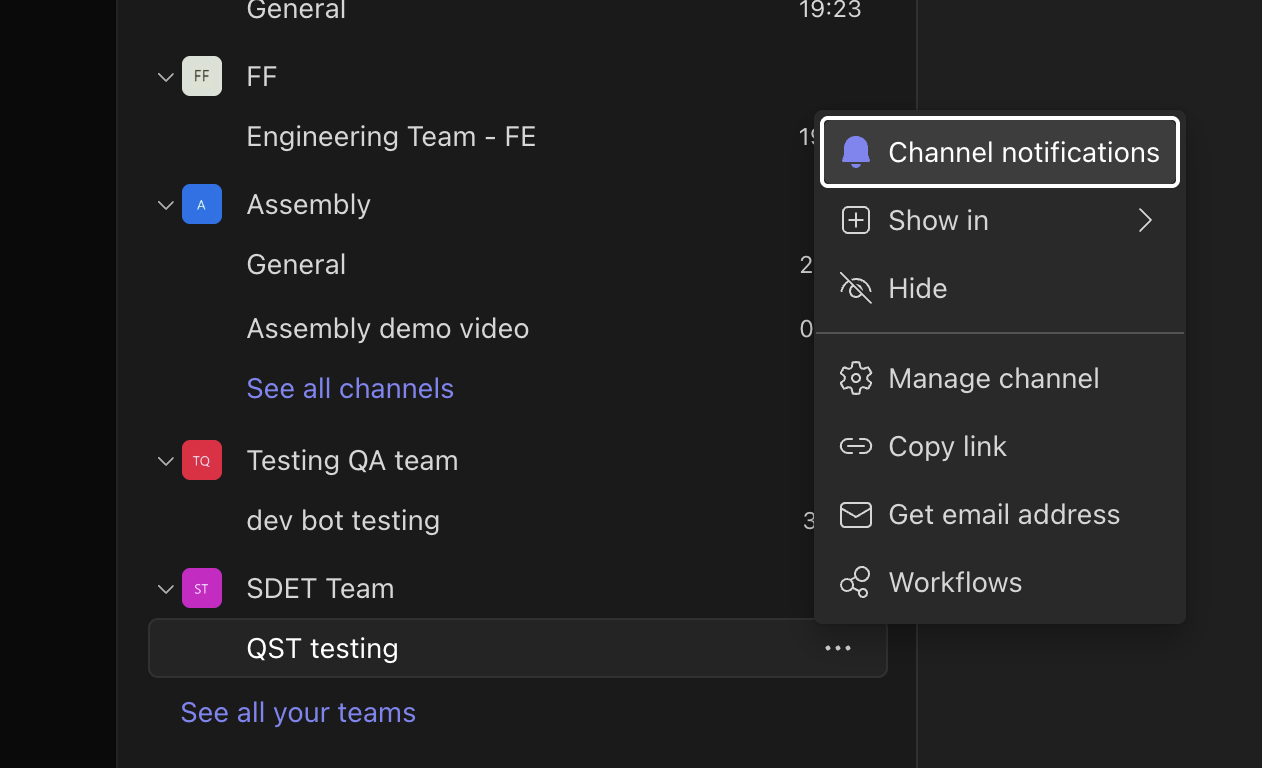This screenshot has width=1262, height=768.
Task: Click the gear icon for Manage channel
Action: pos(856,378)
